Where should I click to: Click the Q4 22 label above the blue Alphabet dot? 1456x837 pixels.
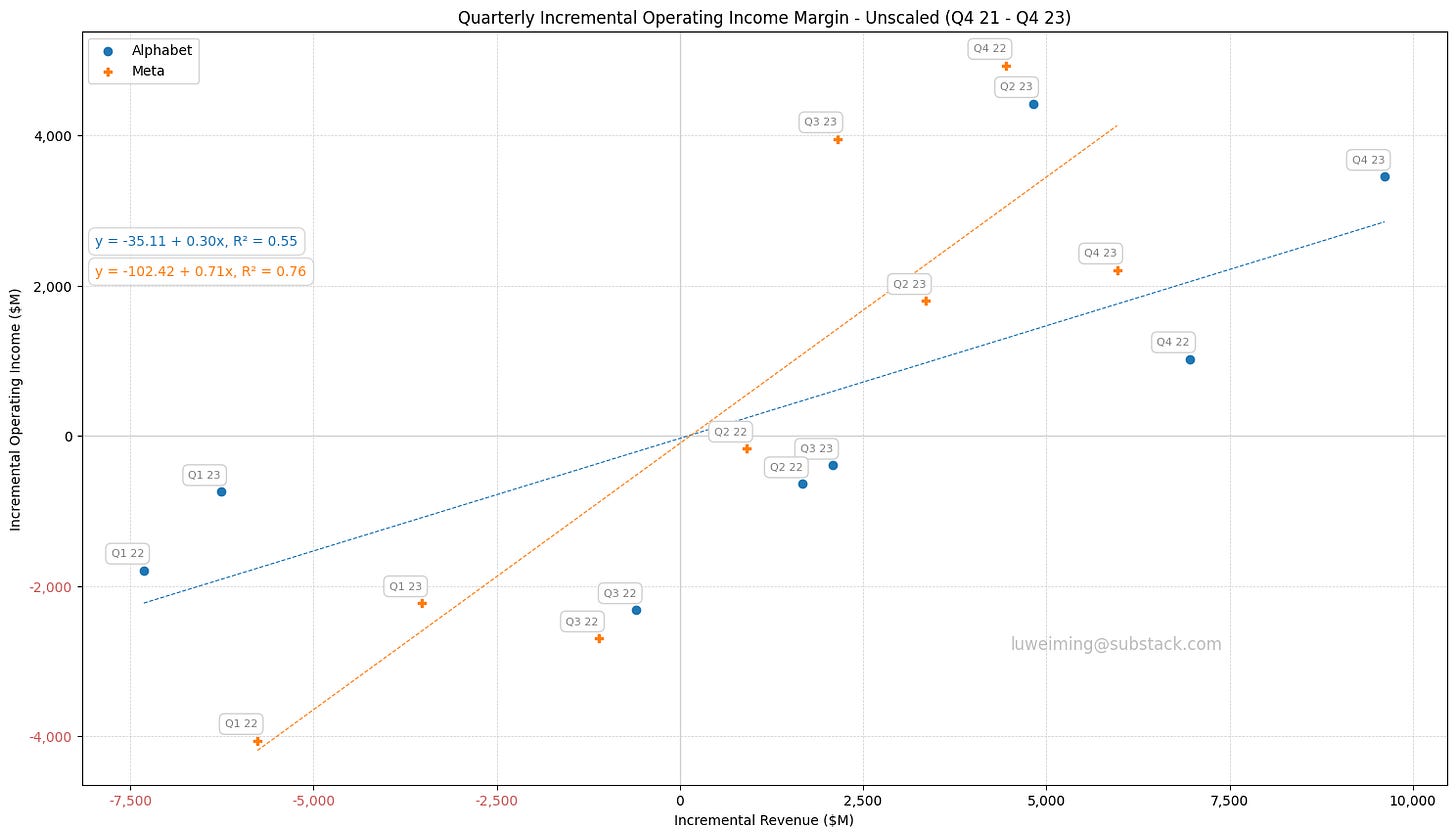1173,342
